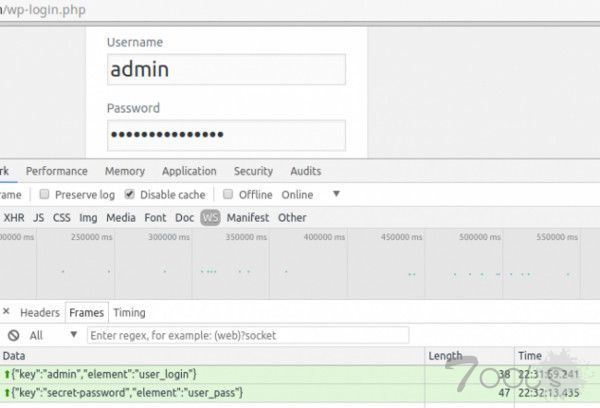Open the Security tab
600x408 pixels.
click(253, 171)
